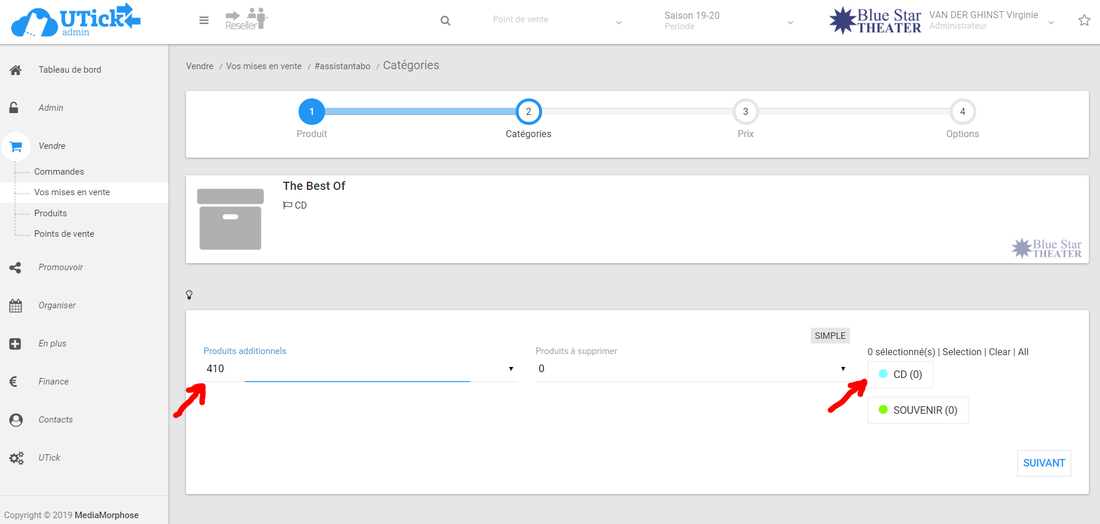
Task: Open Points de vente menu item
Action: (x=64, y=234)
